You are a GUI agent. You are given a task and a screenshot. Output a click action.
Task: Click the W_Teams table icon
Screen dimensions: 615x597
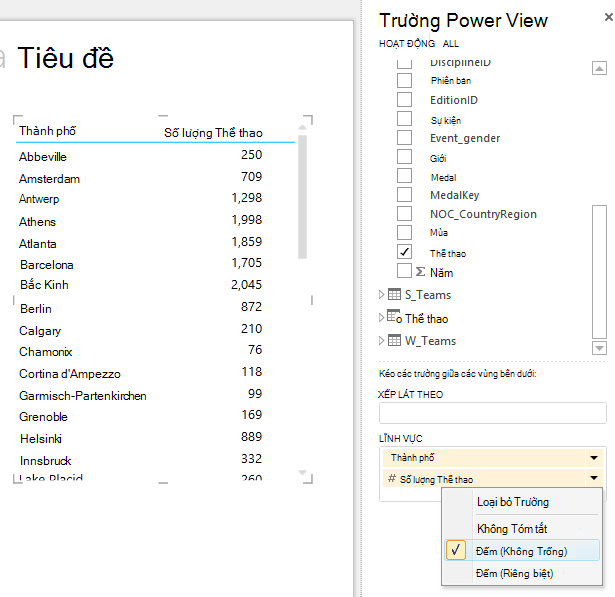click(394, 340)
